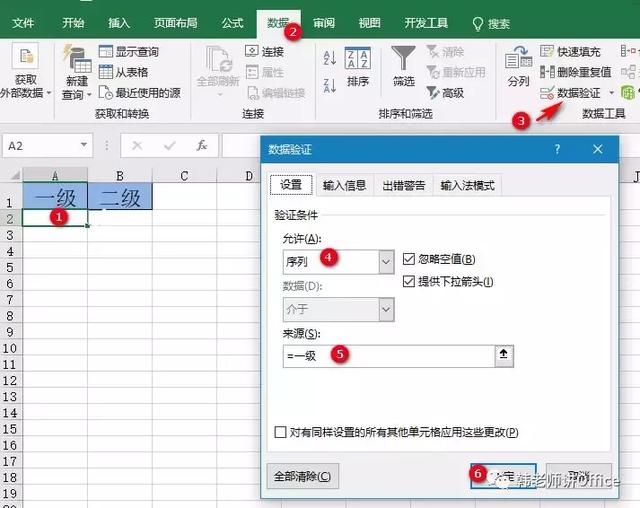The width and height of the screenshot is (640, 508).
Task: Switch to the 插入 ribbon tab
Action: [119, 23]
